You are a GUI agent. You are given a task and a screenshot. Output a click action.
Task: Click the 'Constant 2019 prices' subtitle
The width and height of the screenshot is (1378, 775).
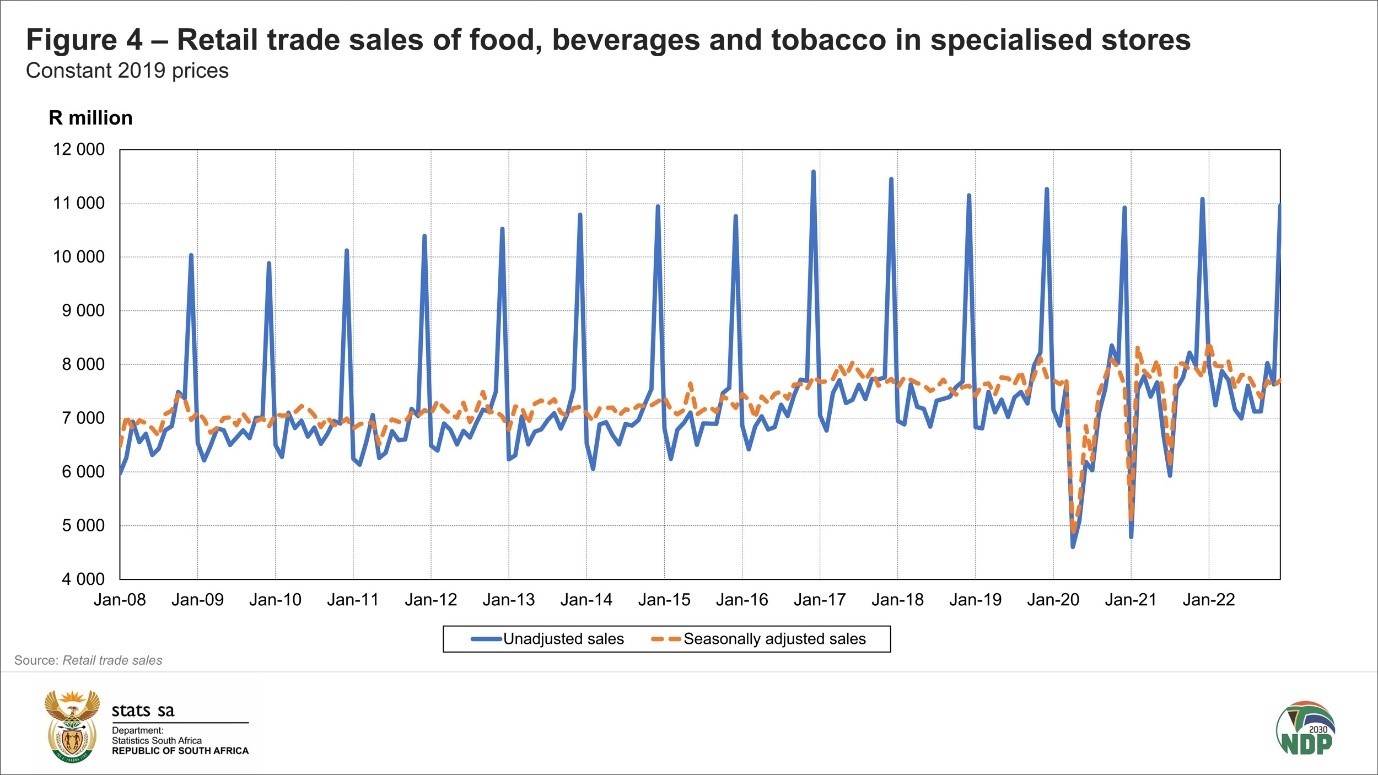127,72
